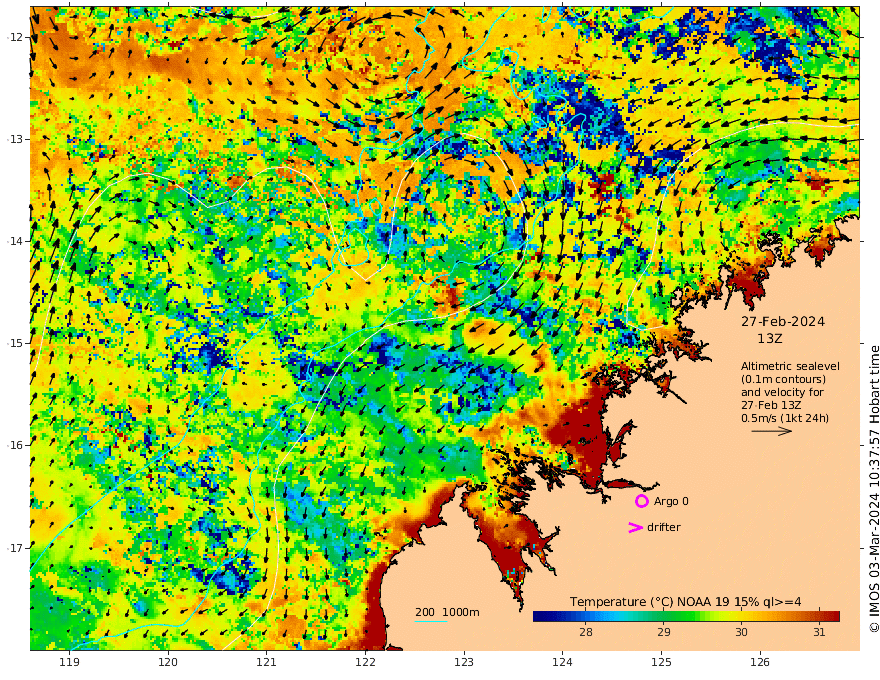This screenshot has width=880, height=680.
Task: Click longitude axis label 125
Action: (662, 662)
